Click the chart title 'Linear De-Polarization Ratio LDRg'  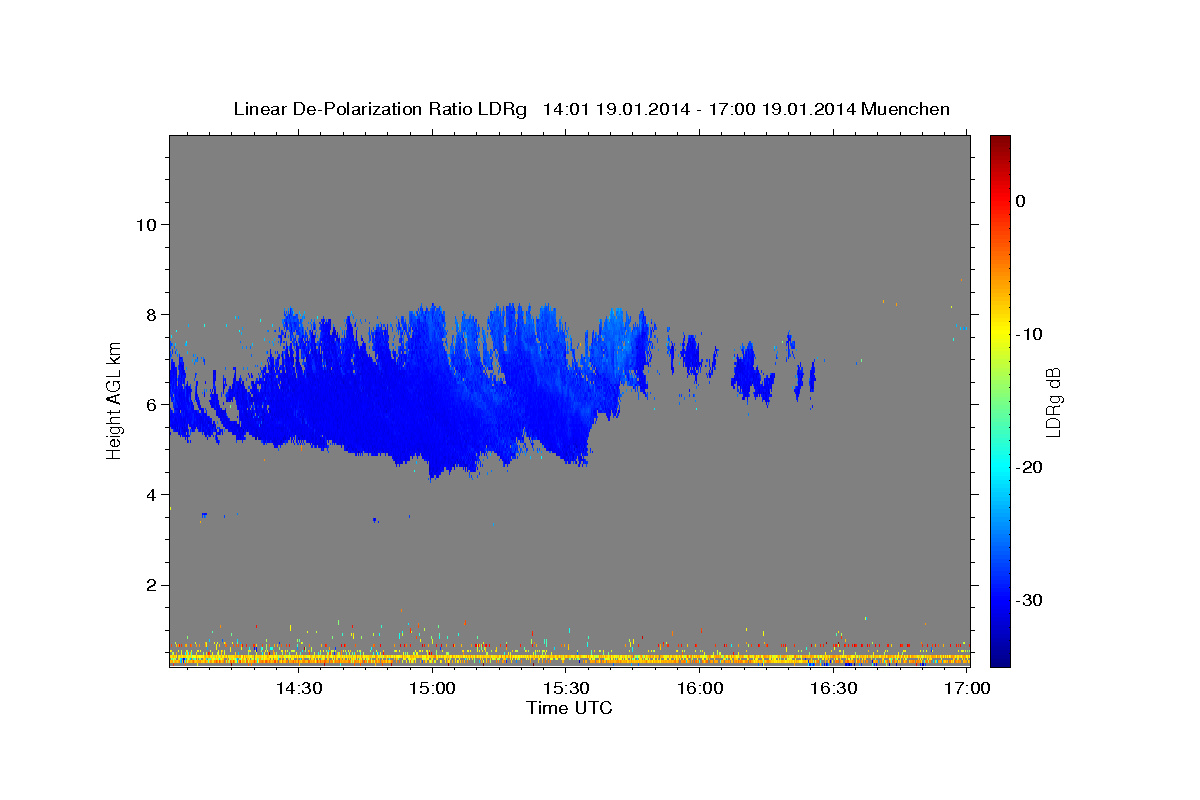click(x=380, y=109)
